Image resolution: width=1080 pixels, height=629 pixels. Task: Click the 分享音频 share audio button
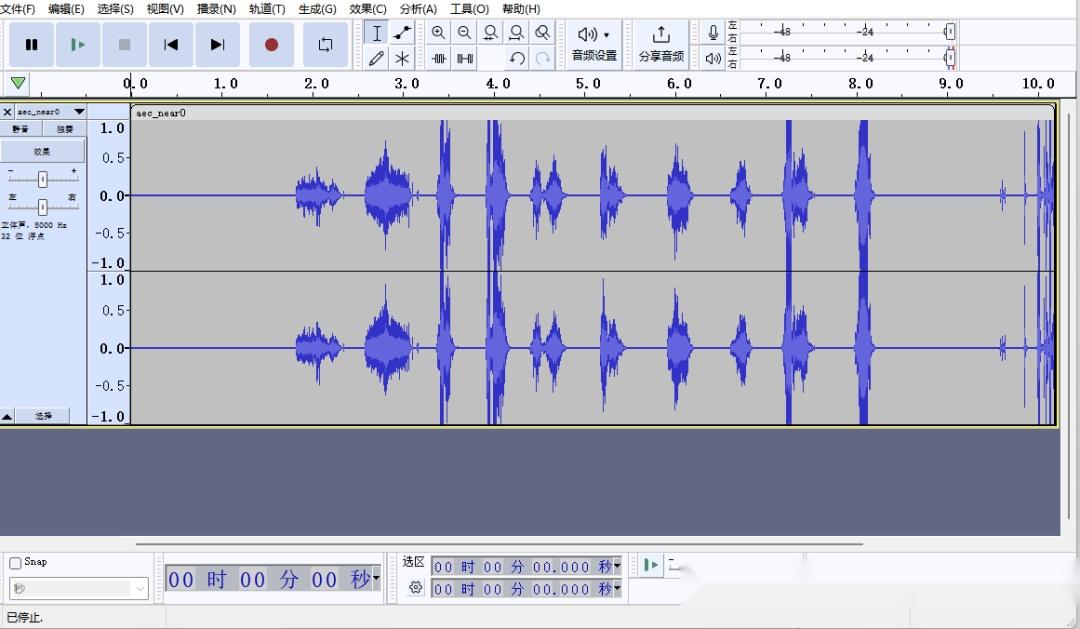(x=661, y=45)
